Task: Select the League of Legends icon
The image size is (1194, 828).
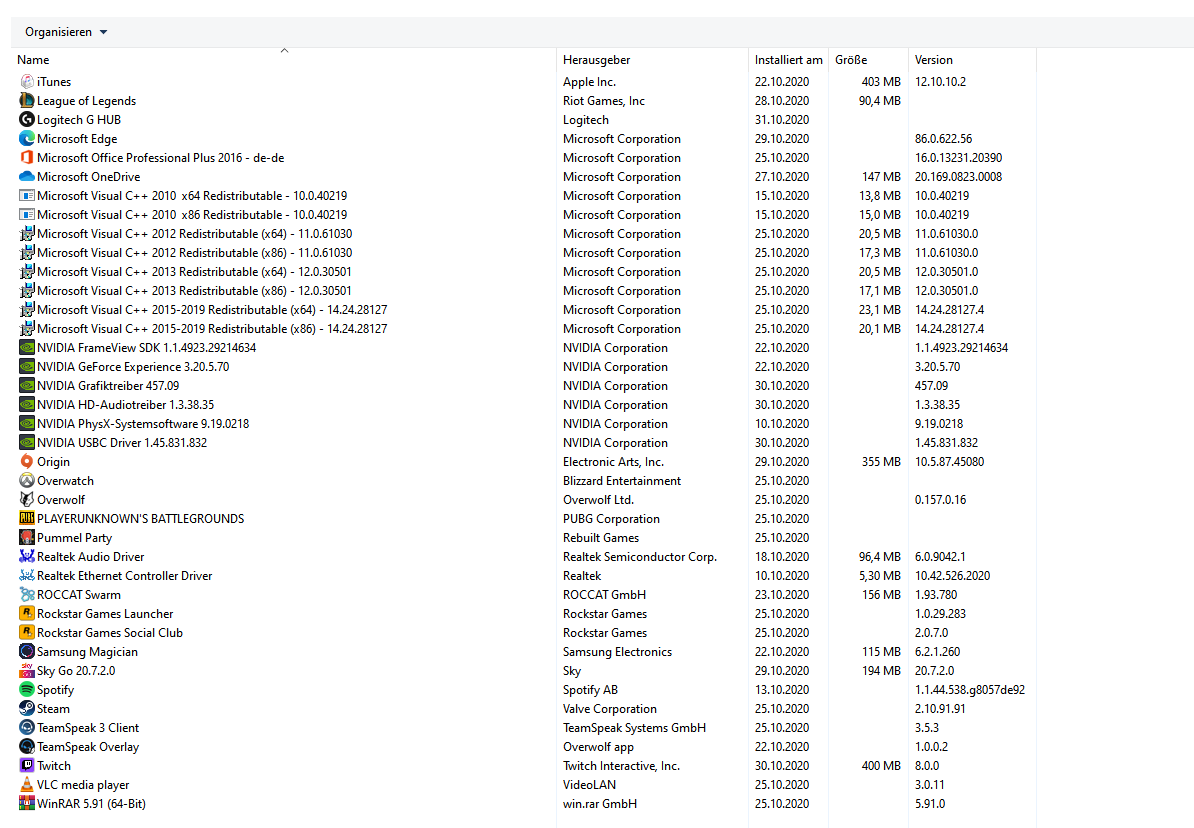Action: pos(27,101)
